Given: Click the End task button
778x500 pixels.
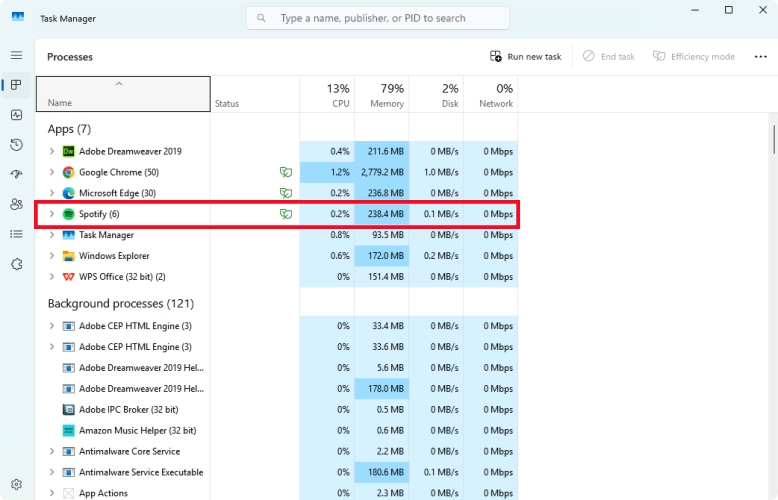Looking at the screenshot, I should 609,57.
